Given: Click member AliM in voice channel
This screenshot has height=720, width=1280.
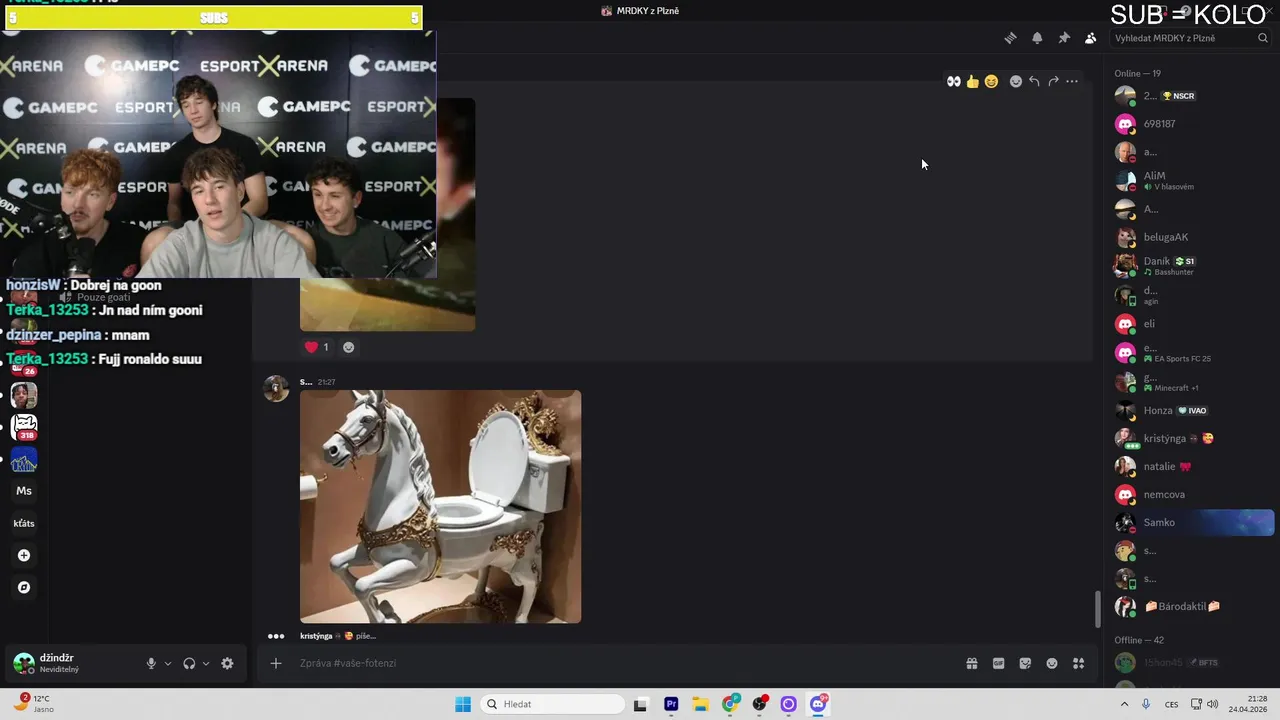Looking at the screenshot, I should click(1194, 180).
